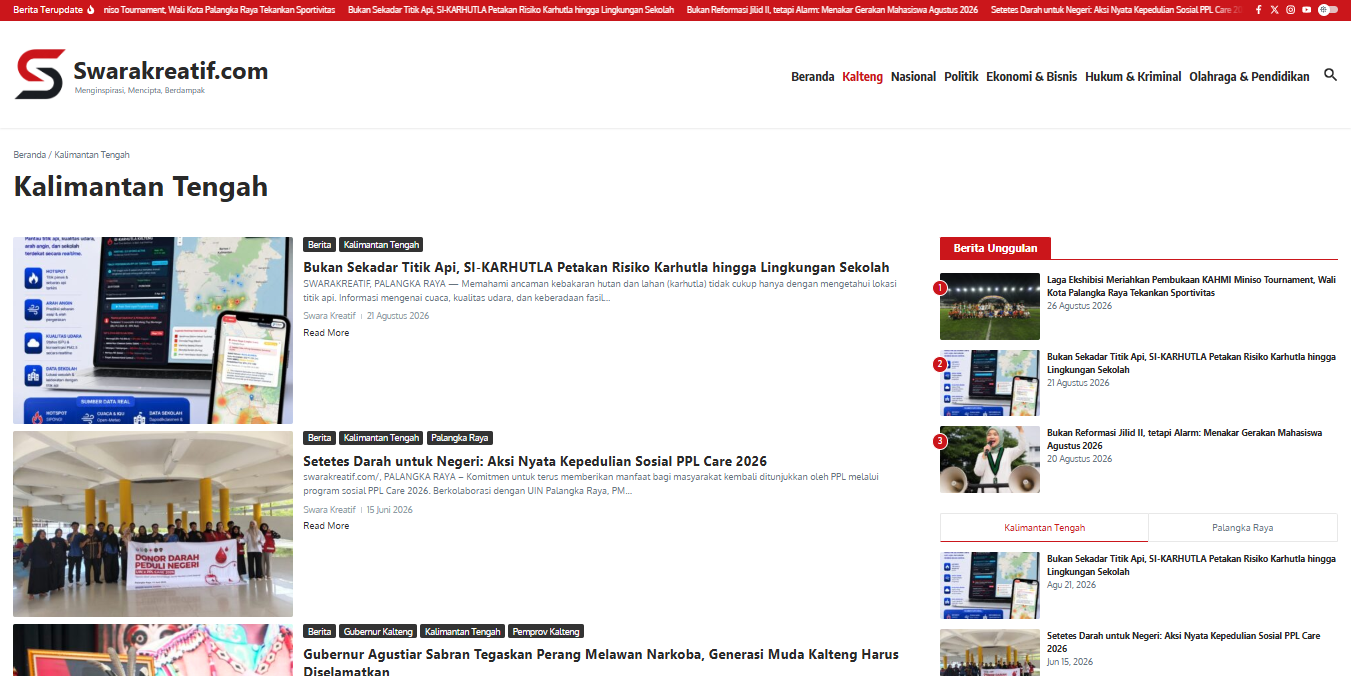The image size is (1351, 676).
Task: Open the Gubernur Agustiar Sabran article thumbnail
Action: [153, 650]
